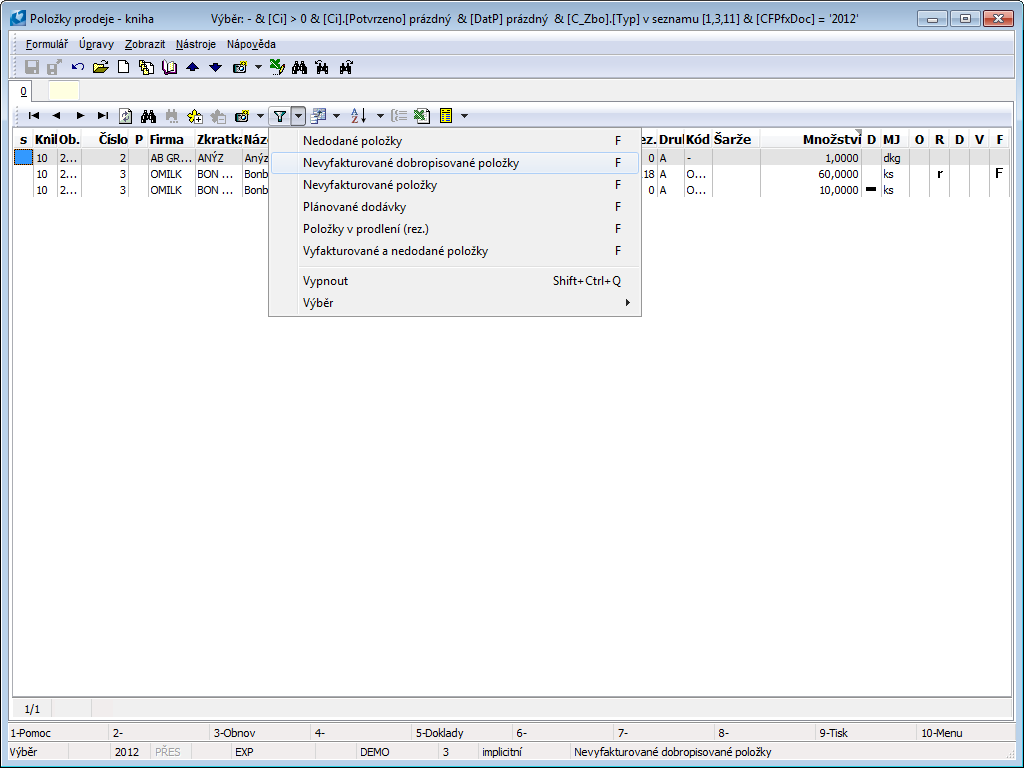
Task: Expand the Výběr submenu
Action: pos(455,303)
